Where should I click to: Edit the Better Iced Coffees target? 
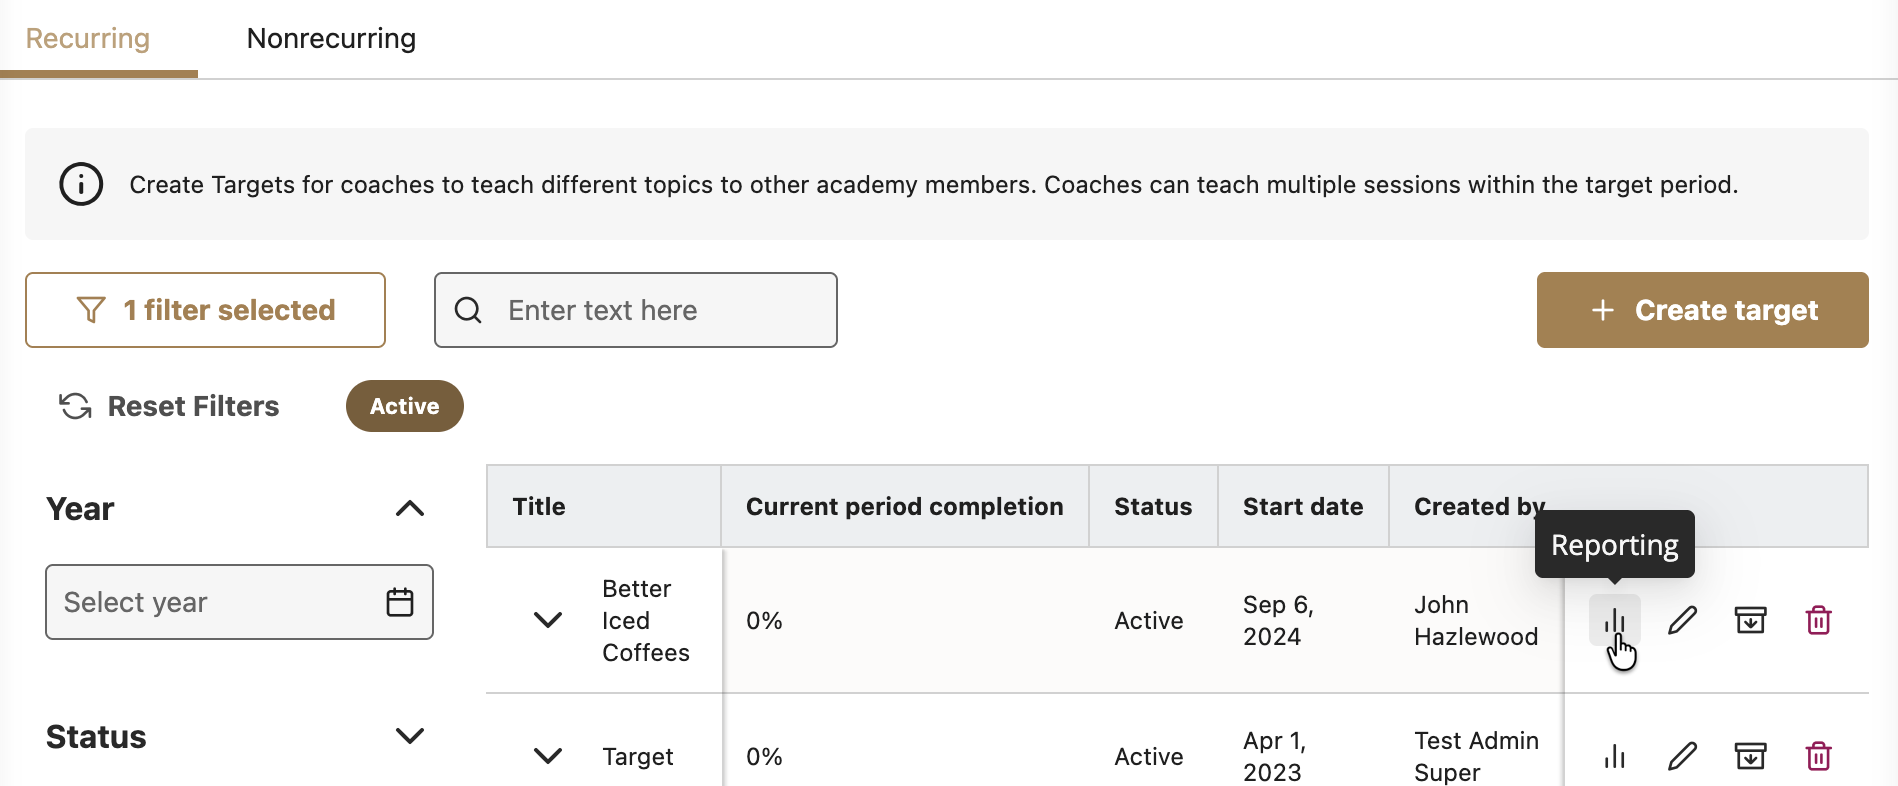[x=1682, y=621]
